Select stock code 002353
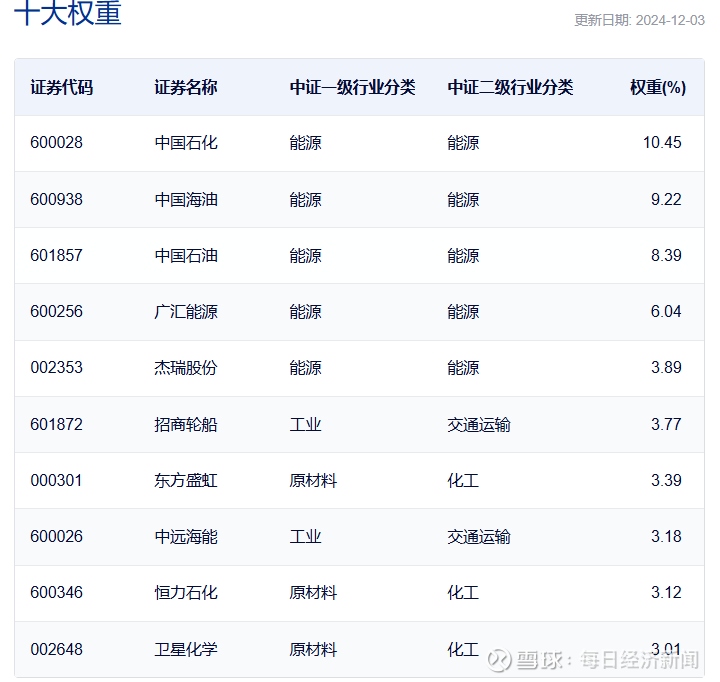This screenshot has height=682, width=720. 56,367
